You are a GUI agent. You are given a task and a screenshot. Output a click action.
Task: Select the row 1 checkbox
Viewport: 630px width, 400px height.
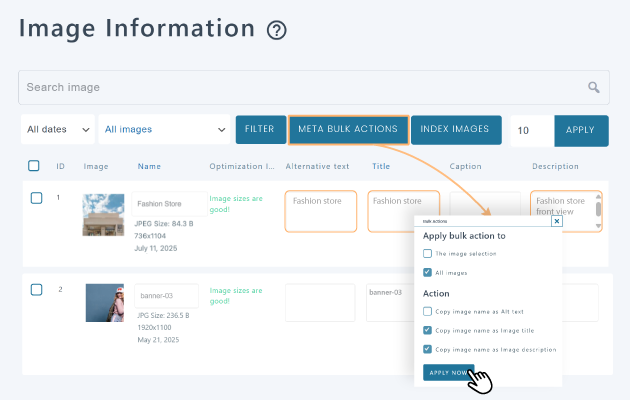pos(36,198)
